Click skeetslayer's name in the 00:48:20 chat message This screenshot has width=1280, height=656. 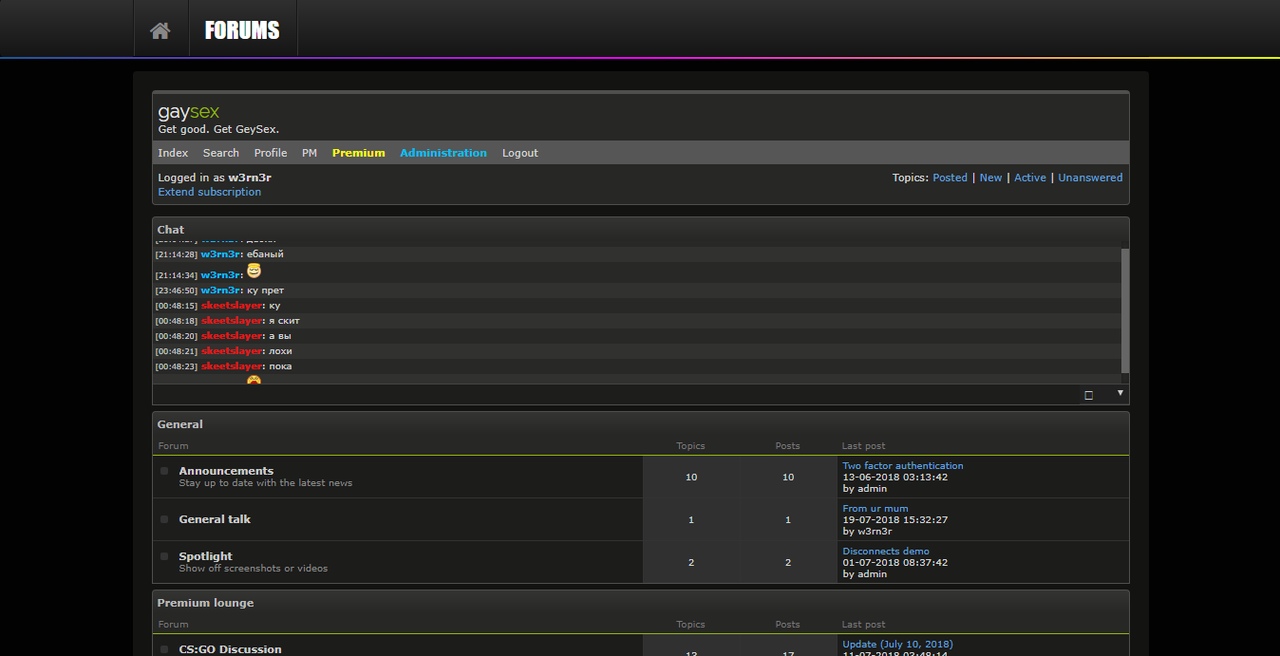tap(232, 336)
